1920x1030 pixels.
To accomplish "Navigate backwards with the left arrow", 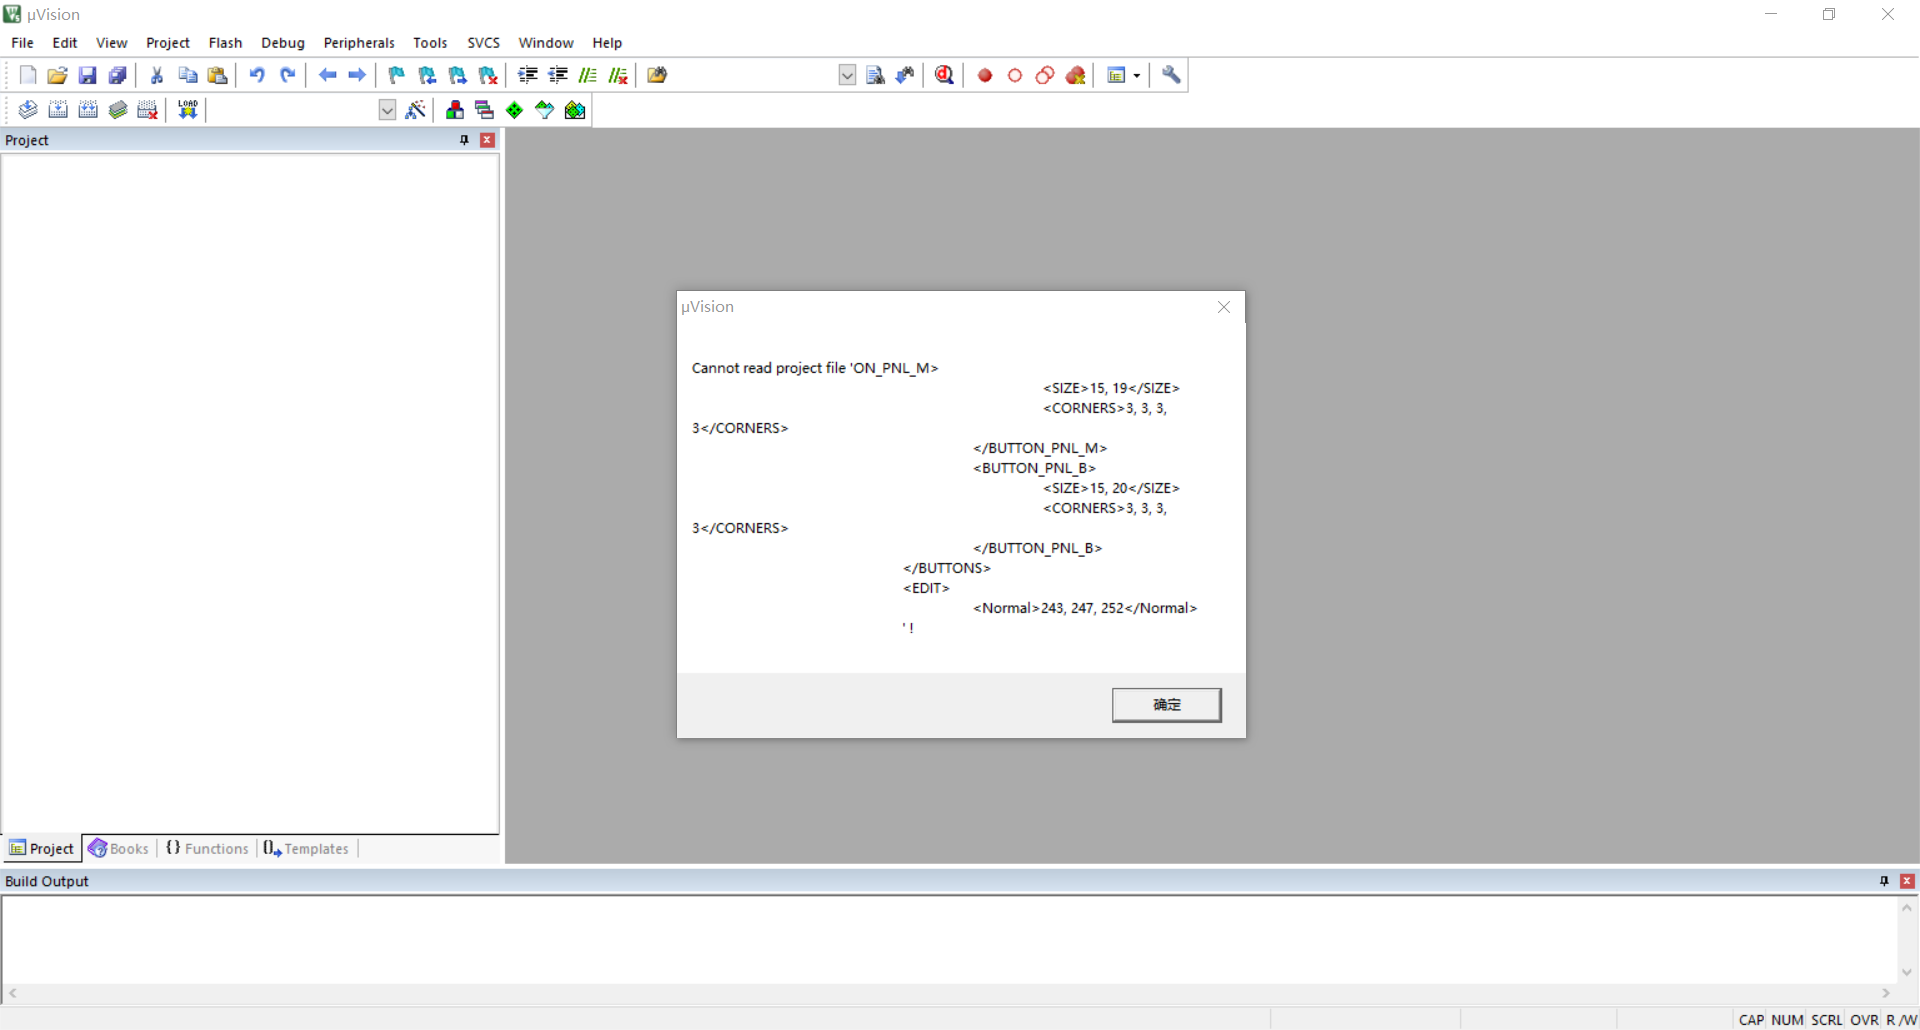I will coord(327,75).
